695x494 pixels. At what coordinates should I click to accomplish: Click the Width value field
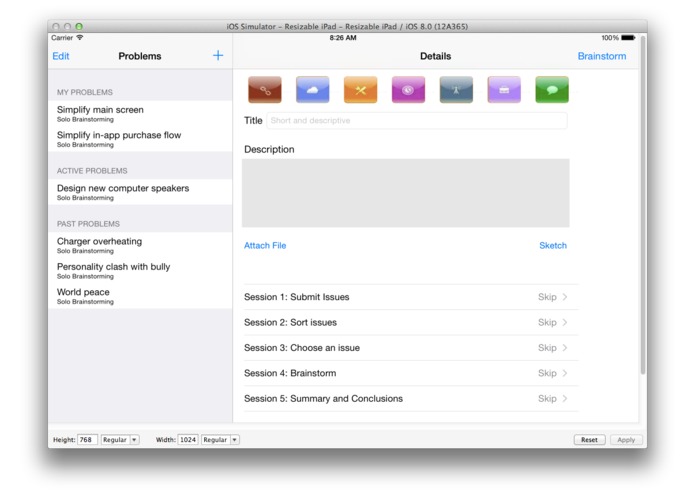(188, 440)
